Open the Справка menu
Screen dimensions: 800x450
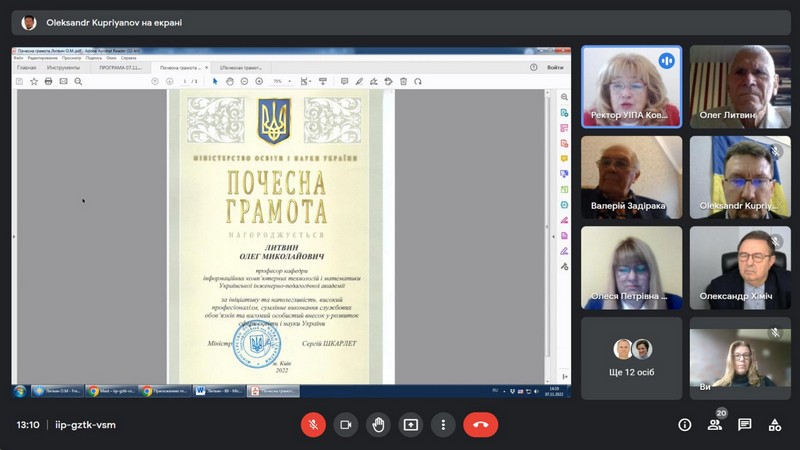[x=129, y=58]
